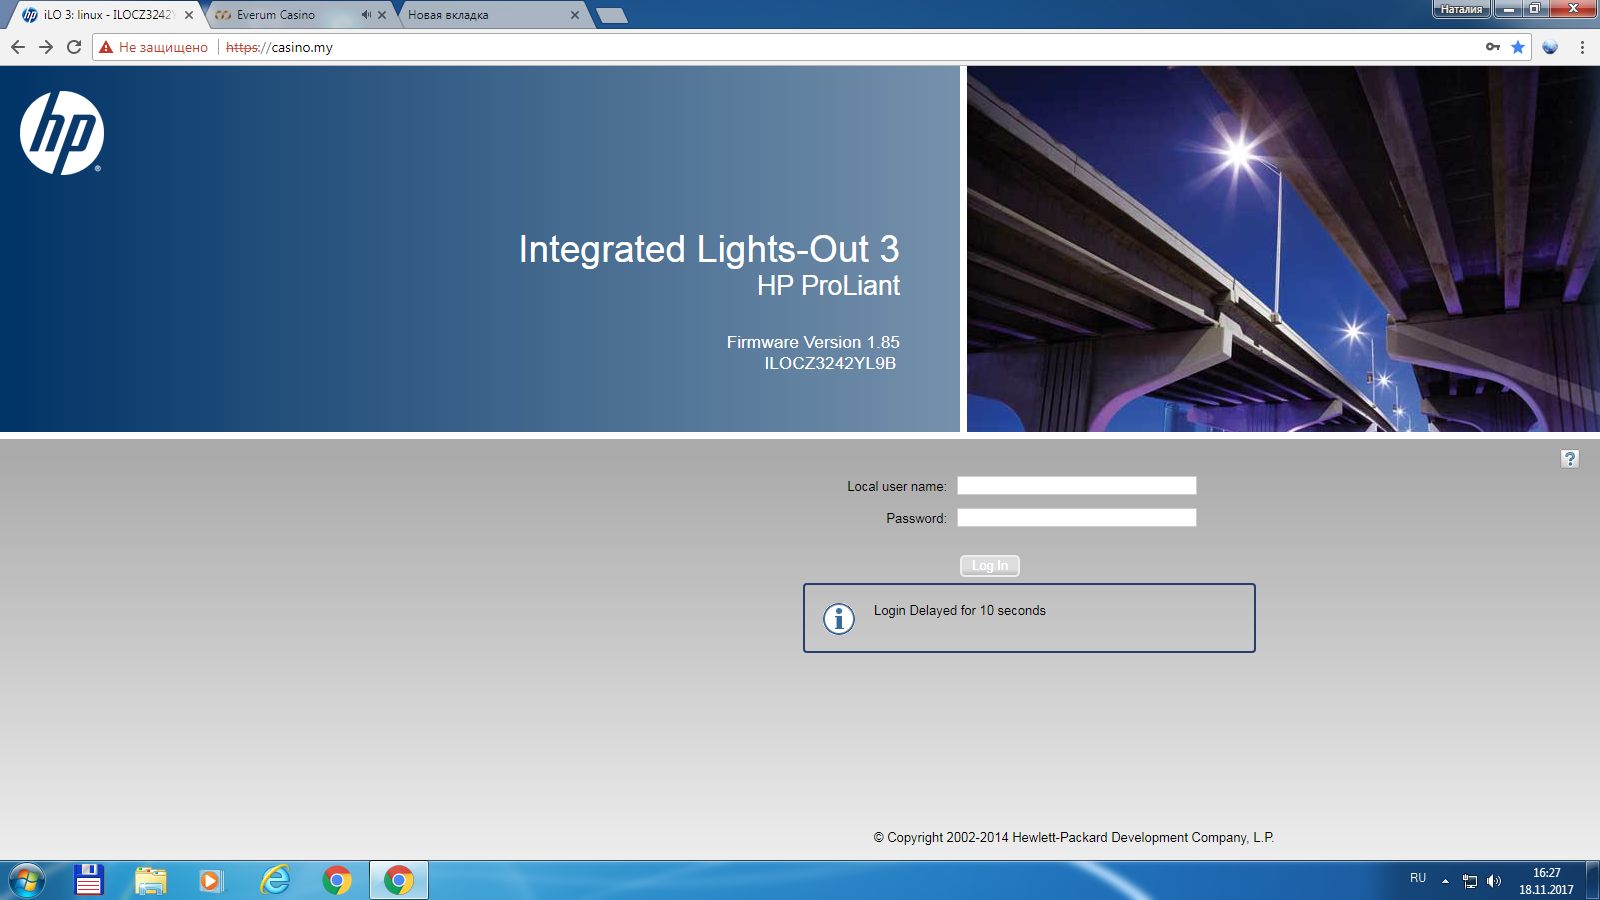
Task: Click the info icon in login message
Action: pos(839,619)
